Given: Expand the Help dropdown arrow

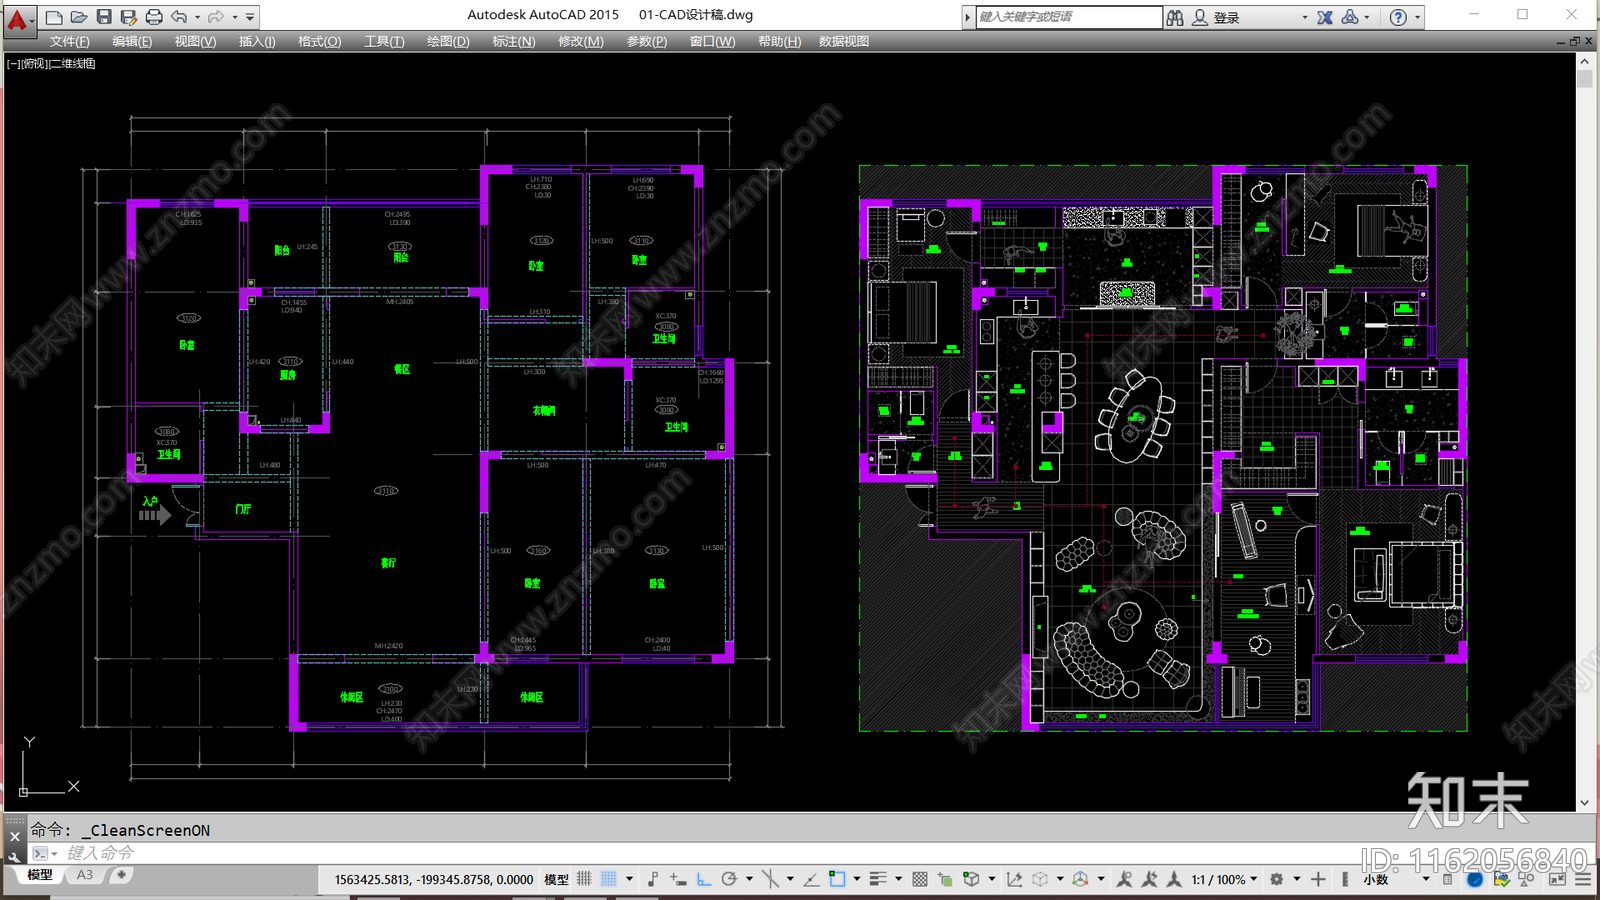Looking at the screenshot, I should click(1417, 17).
